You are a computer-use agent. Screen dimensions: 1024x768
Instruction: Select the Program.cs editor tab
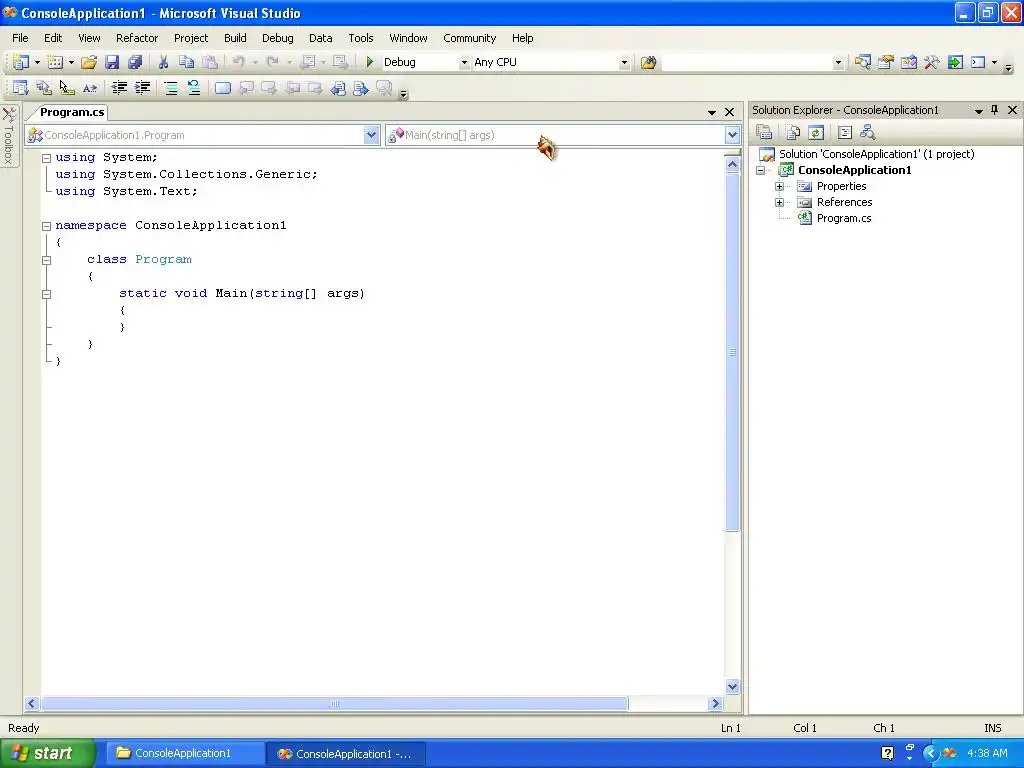point(72,112)
